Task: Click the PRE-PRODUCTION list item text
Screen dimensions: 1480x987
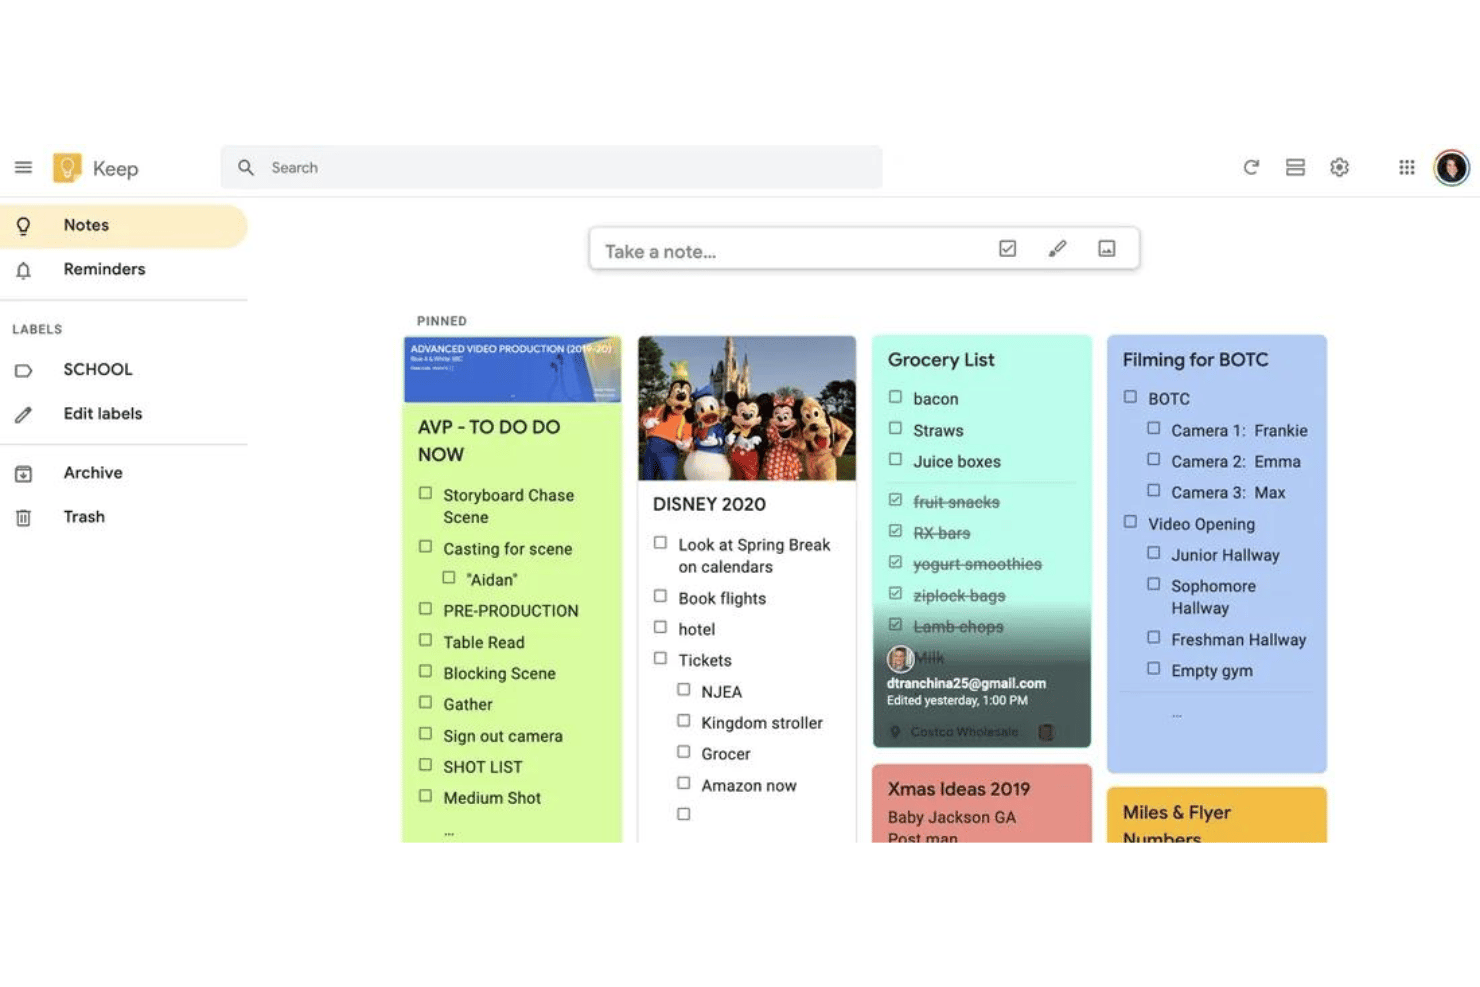Action: click(x=511, y=611)
